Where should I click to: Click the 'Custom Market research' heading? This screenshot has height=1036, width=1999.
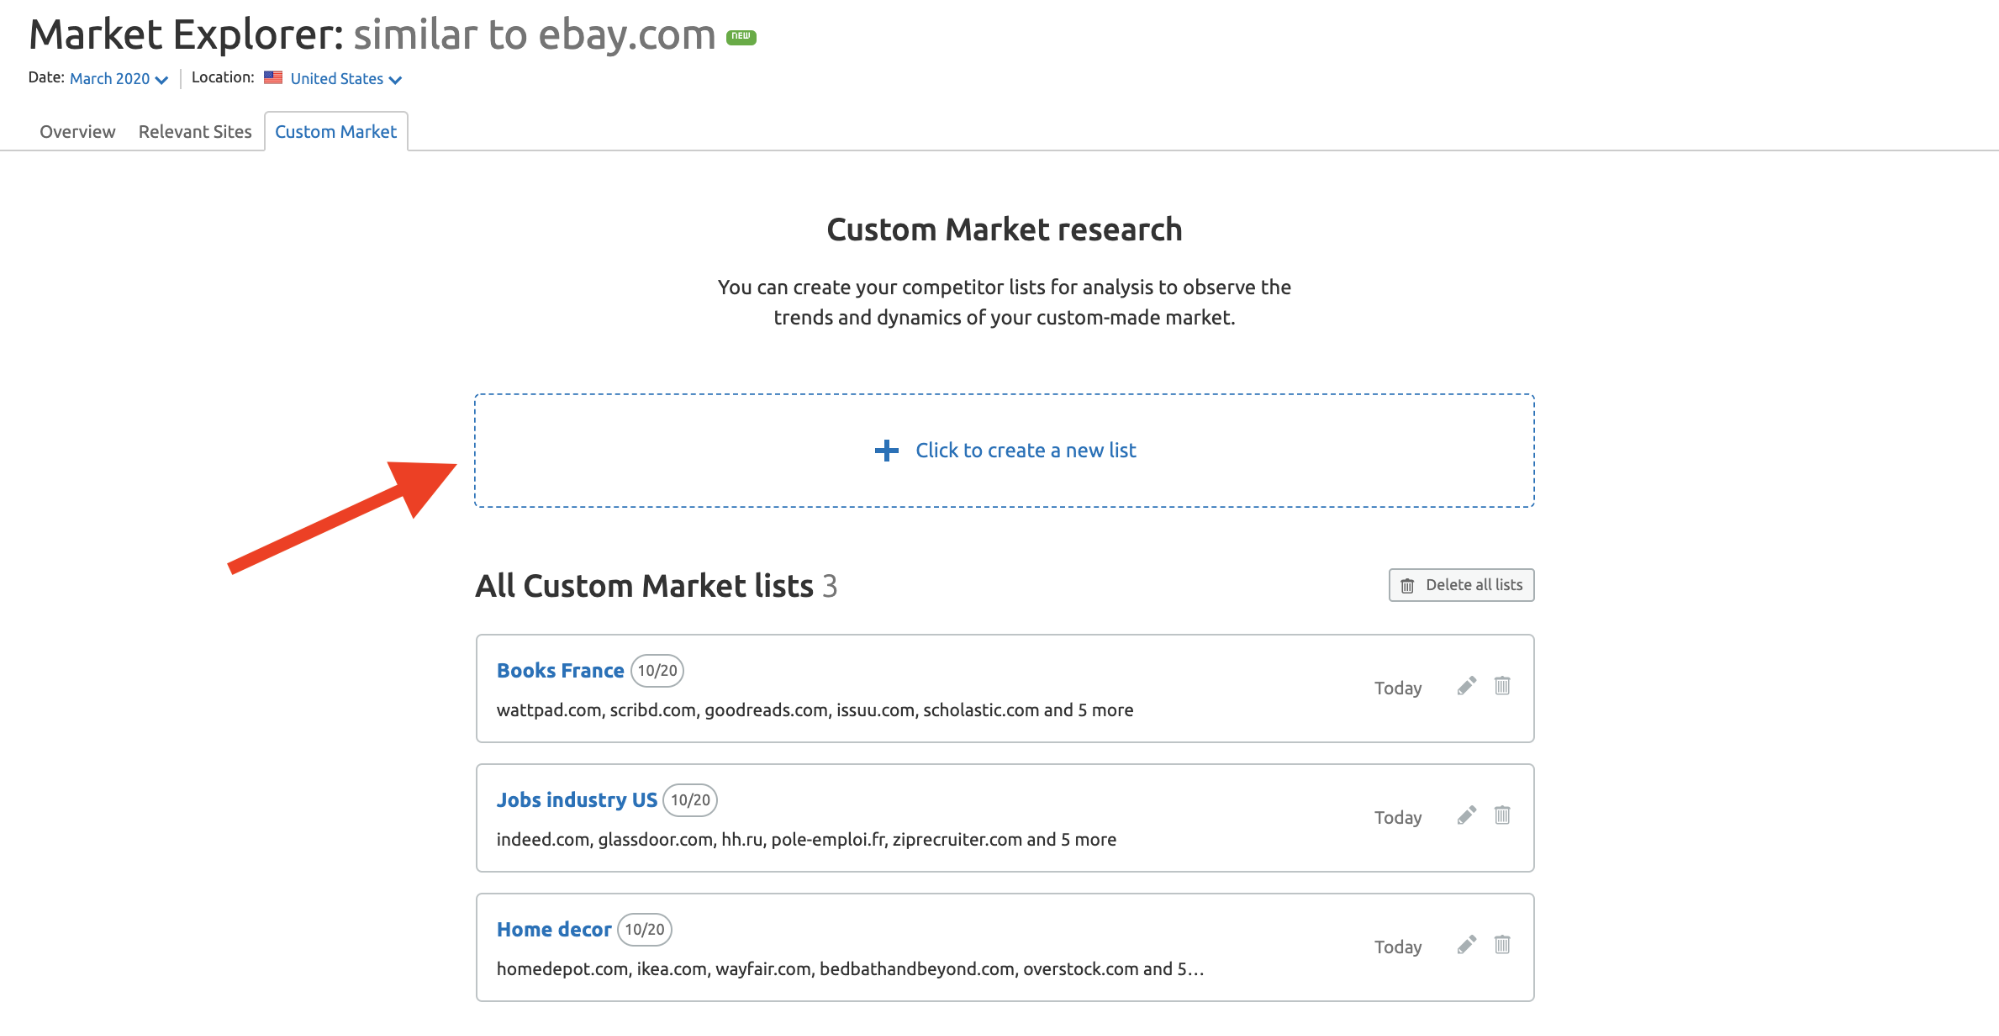point(1004,230)
